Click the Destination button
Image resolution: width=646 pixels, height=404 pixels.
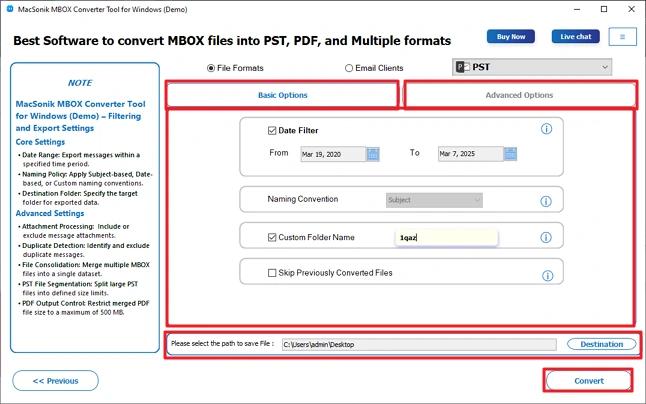coord(602,344)
